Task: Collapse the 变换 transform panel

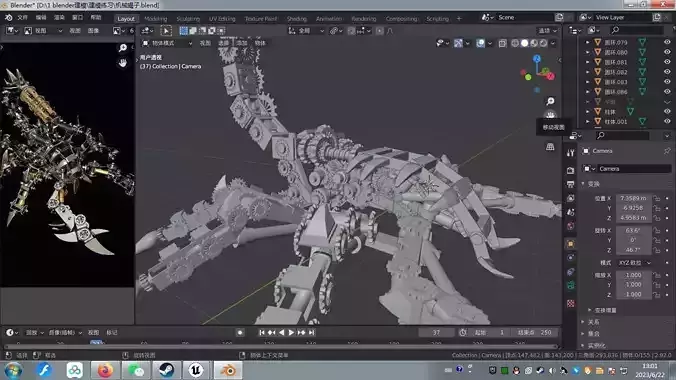Action: pos(583,184)
